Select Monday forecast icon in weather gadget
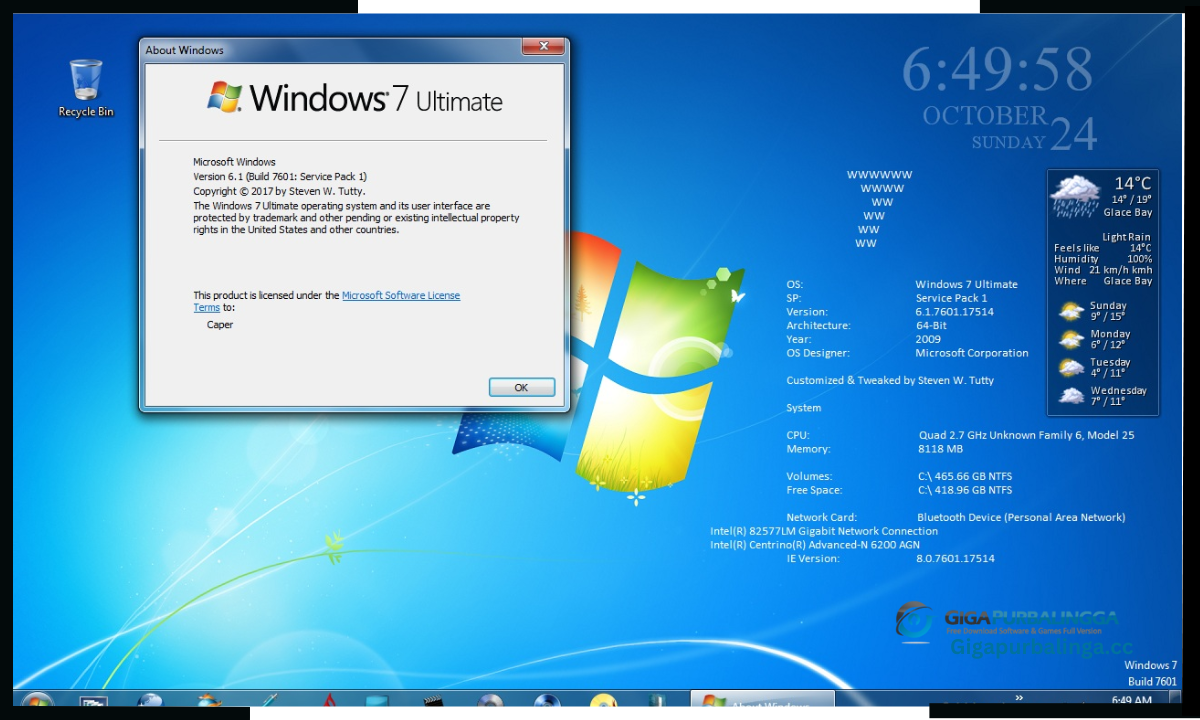 [x=1071, y=339]
